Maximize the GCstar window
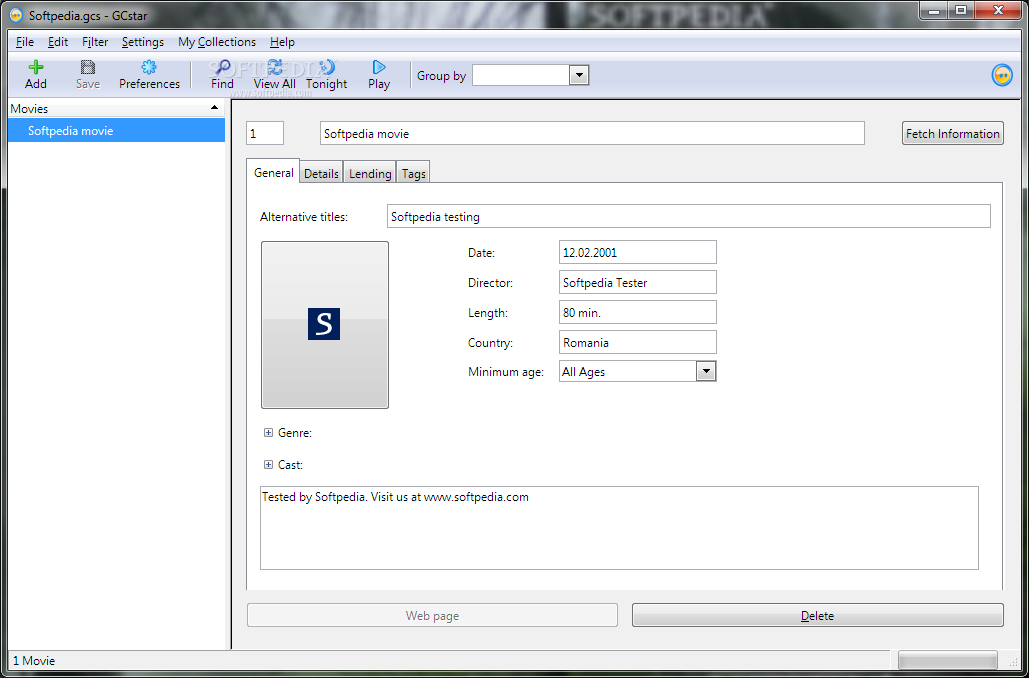The image size is (1029, 678). point(961,10)
